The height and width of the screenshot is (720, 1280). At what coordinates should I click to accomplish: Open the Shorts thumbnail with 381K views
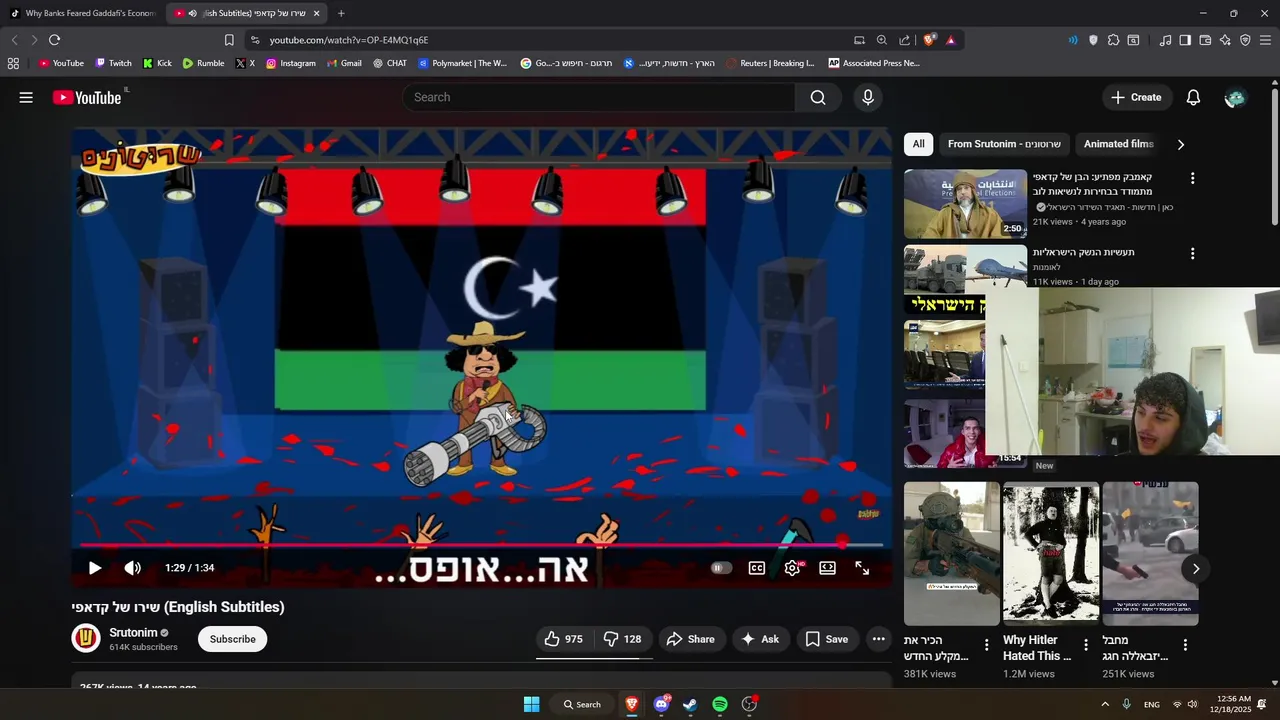tap(951, 553)
